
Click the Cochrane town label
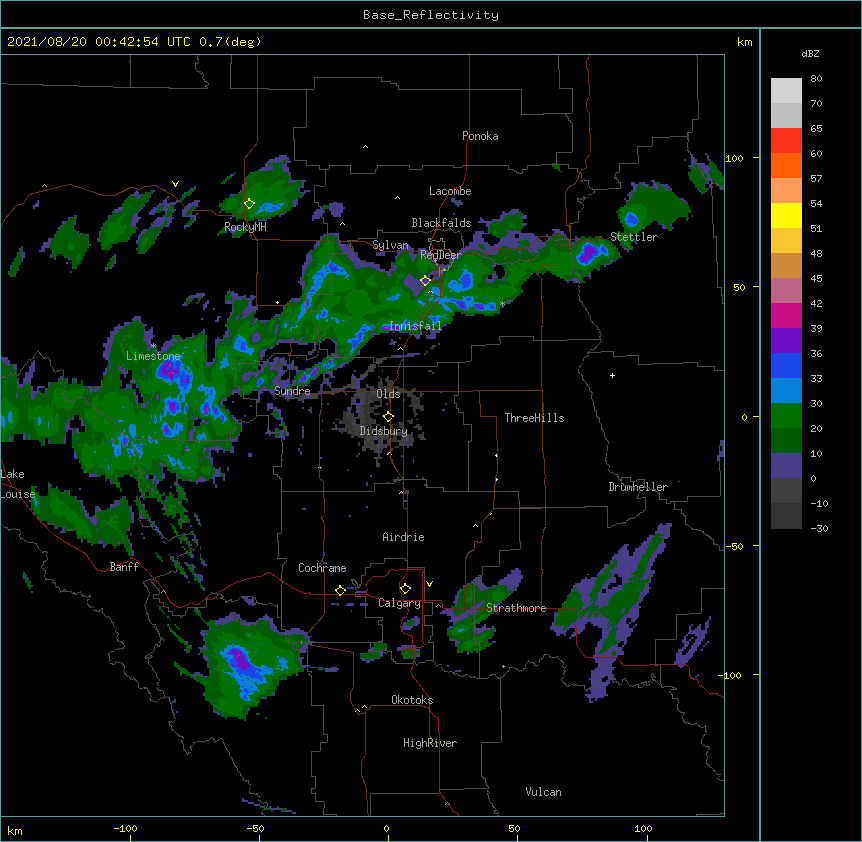pos(322,568)
